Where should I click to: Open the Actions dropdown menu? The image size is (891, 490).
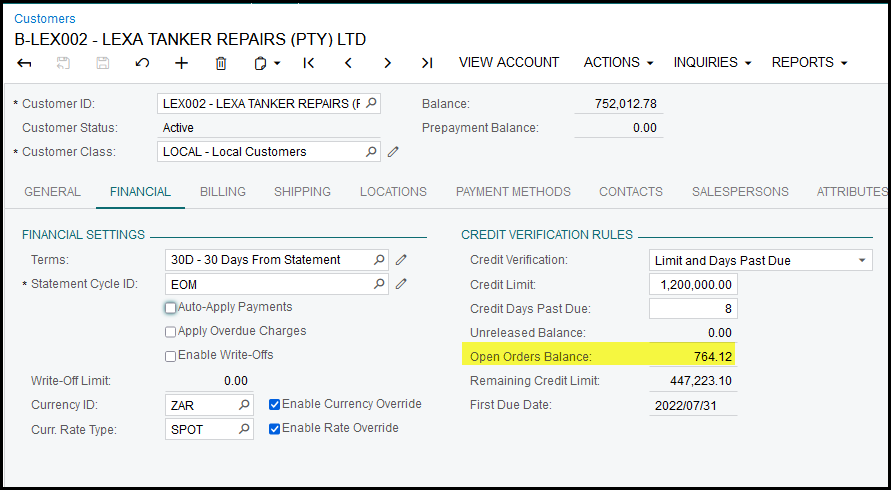(x=618, y=63)
